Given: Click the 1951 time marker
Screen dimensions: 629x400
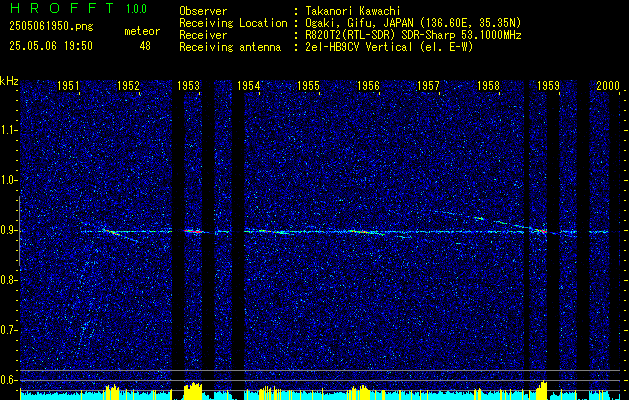Looking at the screenshot, I should (68, 85).
